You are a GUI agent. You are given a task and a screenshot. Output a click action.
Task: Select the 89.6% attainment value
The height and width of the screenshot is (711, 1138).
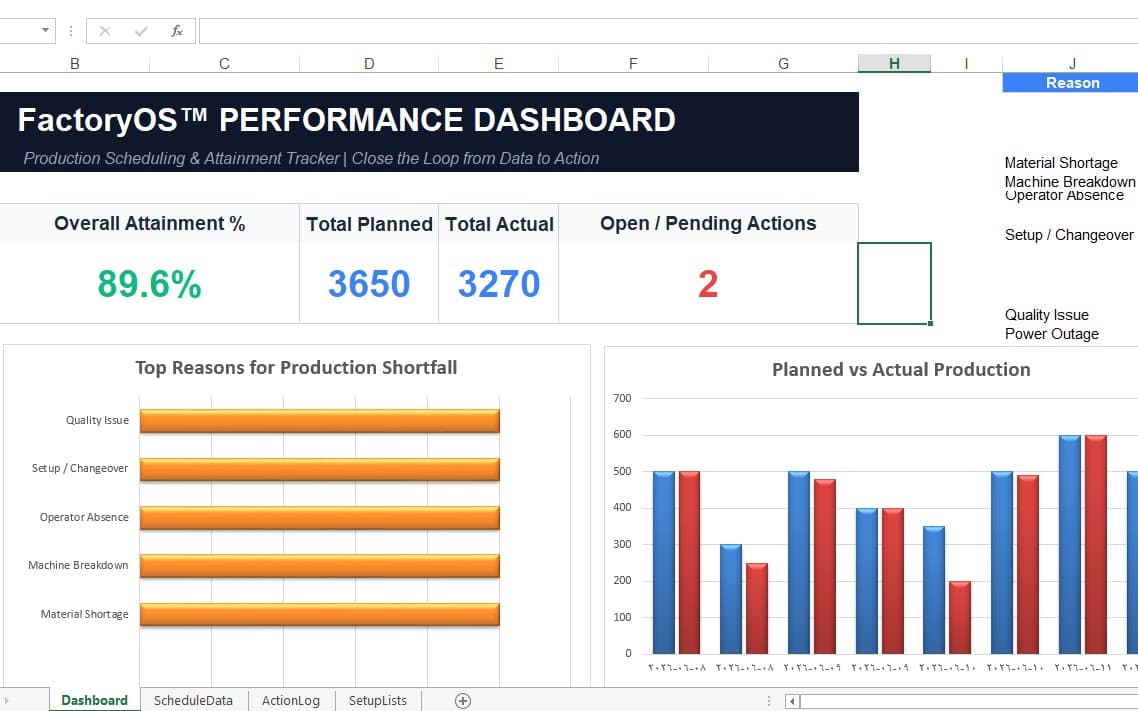[x=150, y=284]
